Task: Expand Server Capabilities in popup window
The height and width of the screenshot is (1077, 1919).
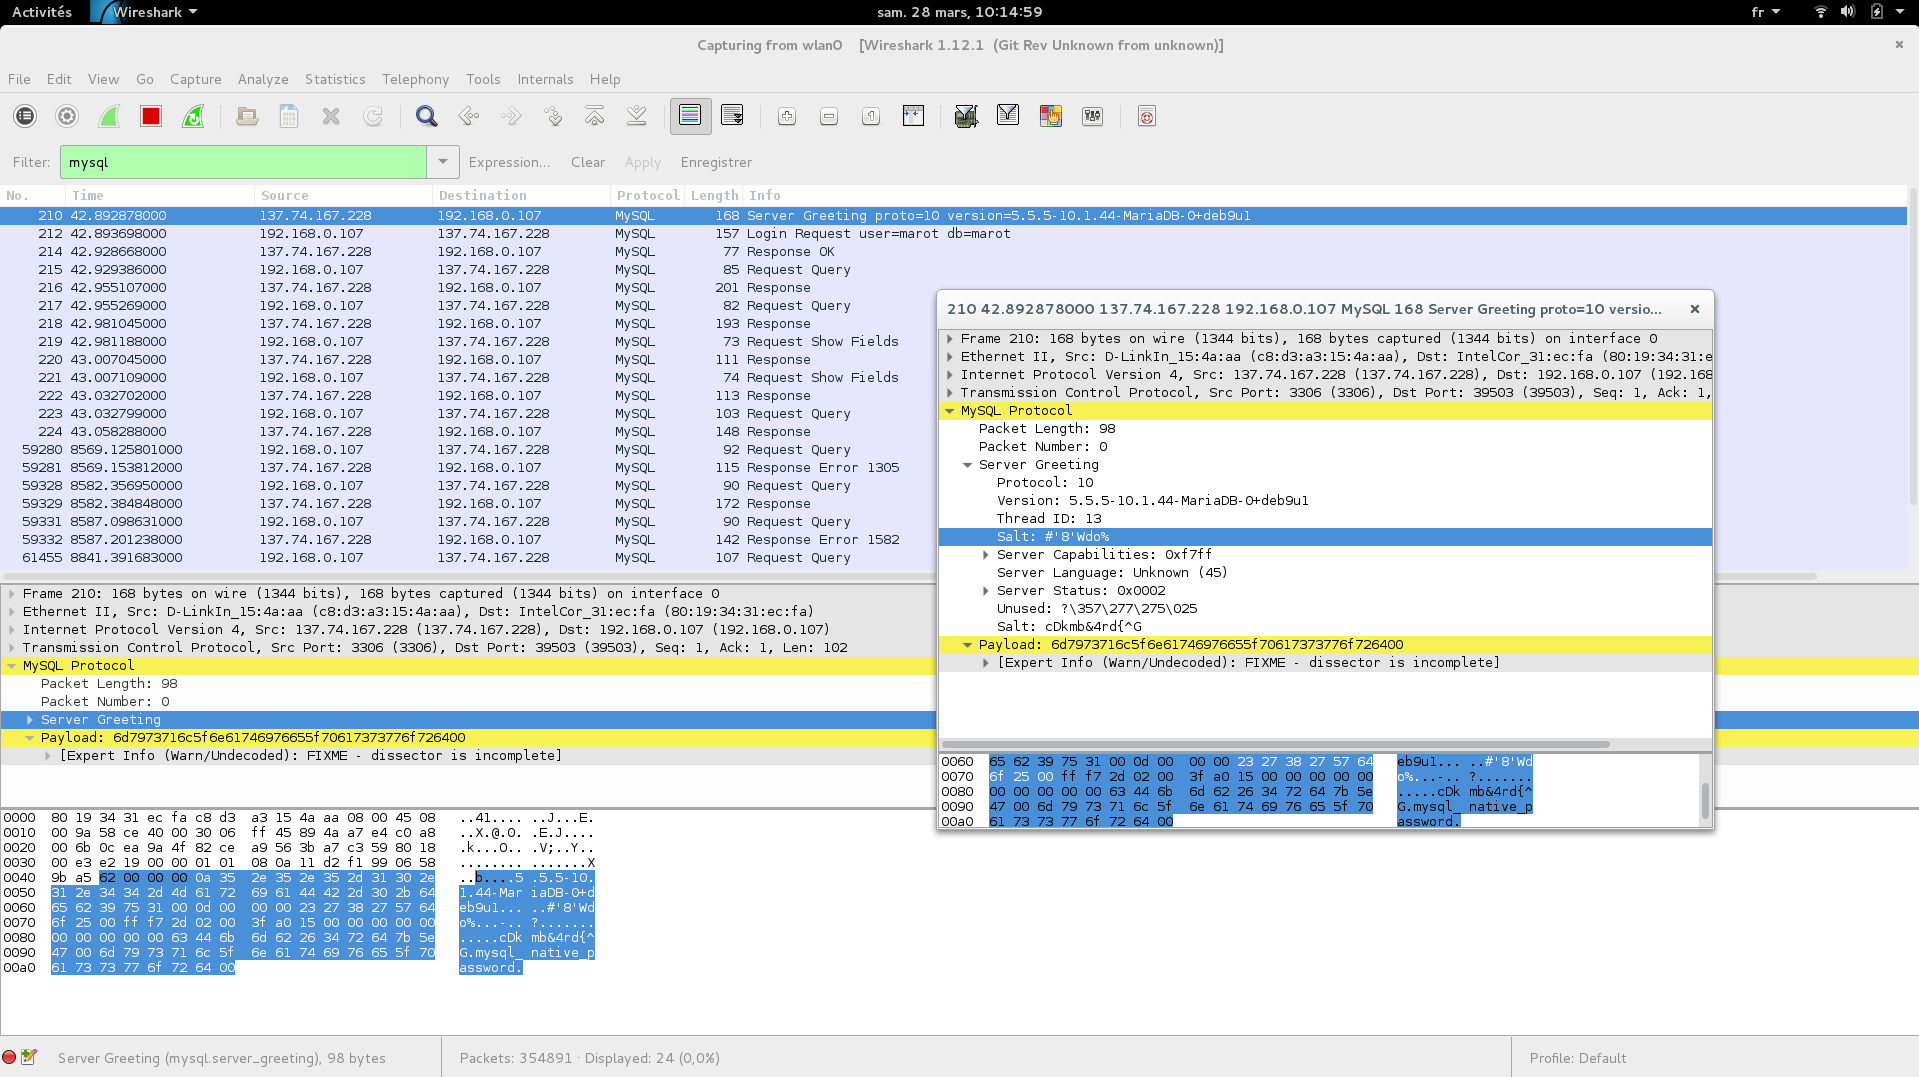Action: pos(986,555)
